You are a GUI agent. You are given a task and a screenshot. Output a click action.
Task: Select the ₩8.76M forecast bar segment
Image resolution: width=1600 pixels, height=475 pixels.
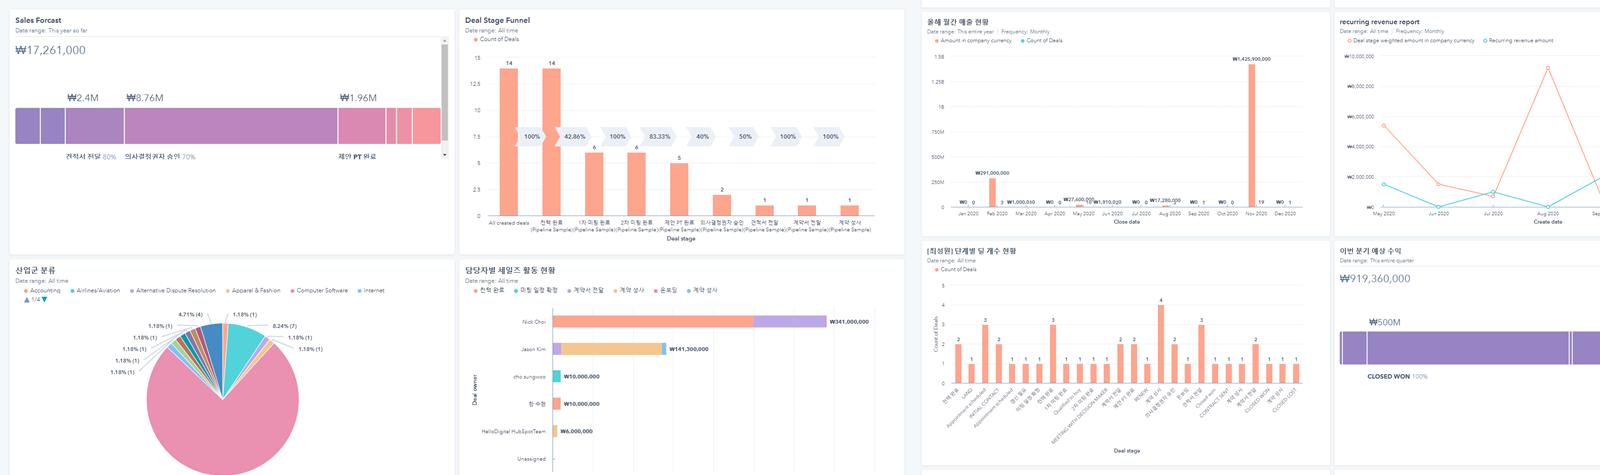[231, 126]
